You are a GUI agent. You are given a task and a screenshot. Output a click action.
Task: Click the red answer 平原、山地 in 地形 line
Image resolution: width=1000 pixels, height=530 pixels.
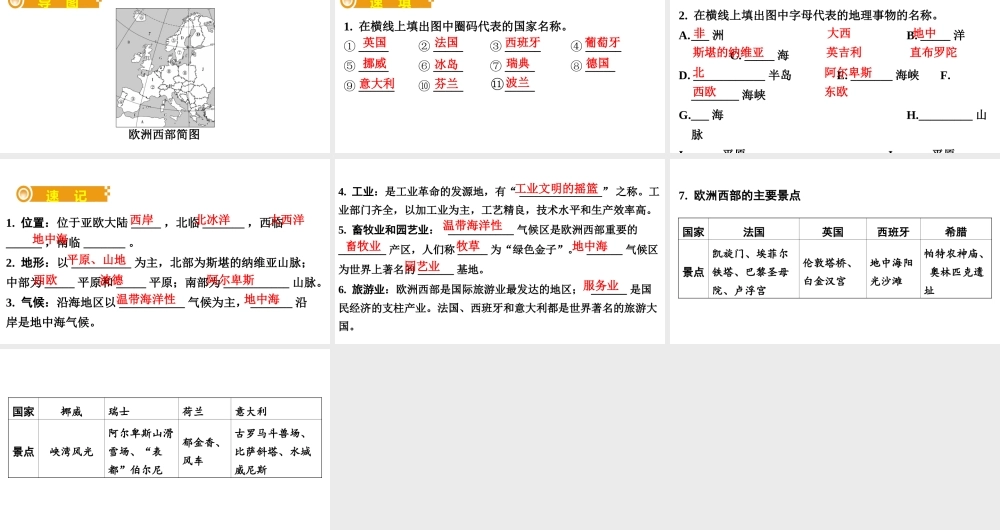pos(97,260)
